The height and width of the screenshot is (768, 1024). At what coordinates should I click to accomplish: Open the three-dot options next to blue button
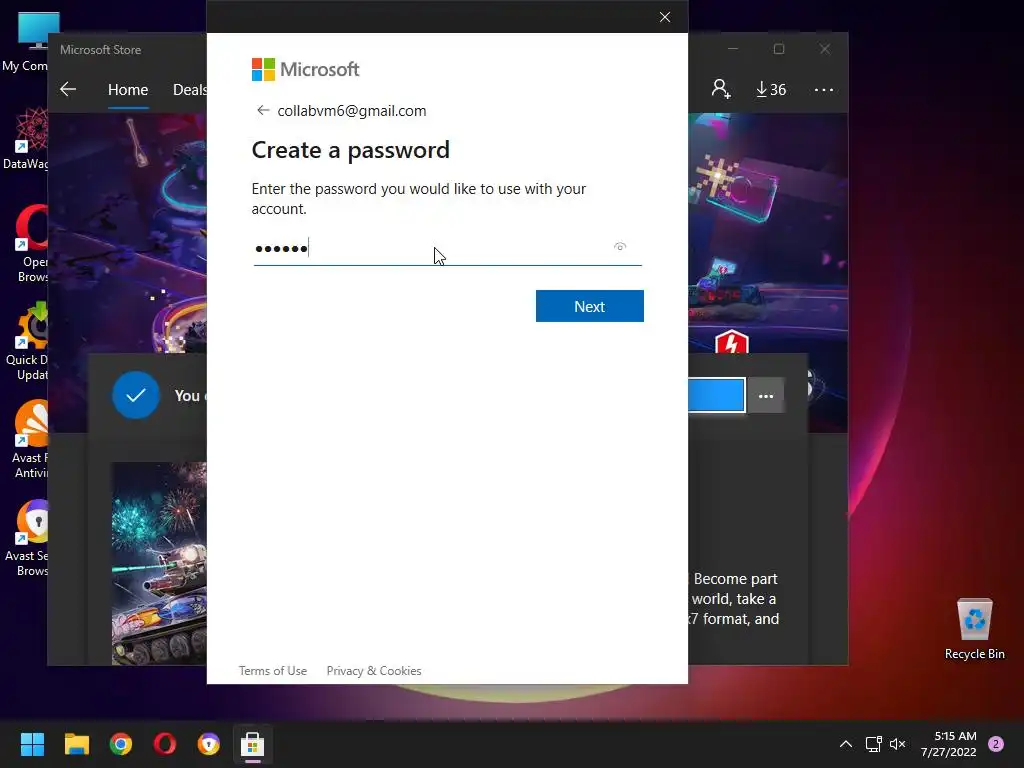pos(765,396)
